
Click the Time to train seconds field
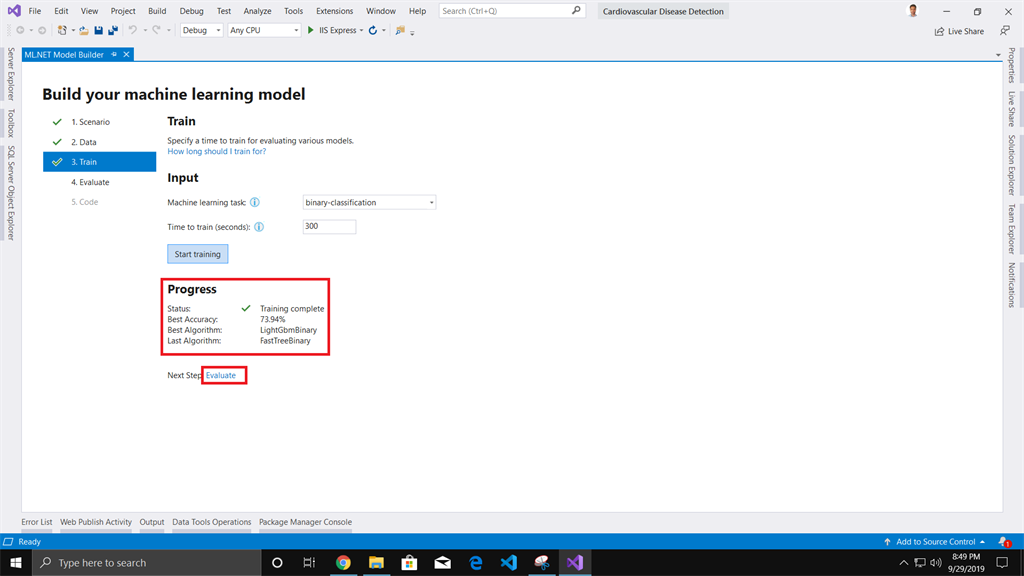click(x=329, y=227)
